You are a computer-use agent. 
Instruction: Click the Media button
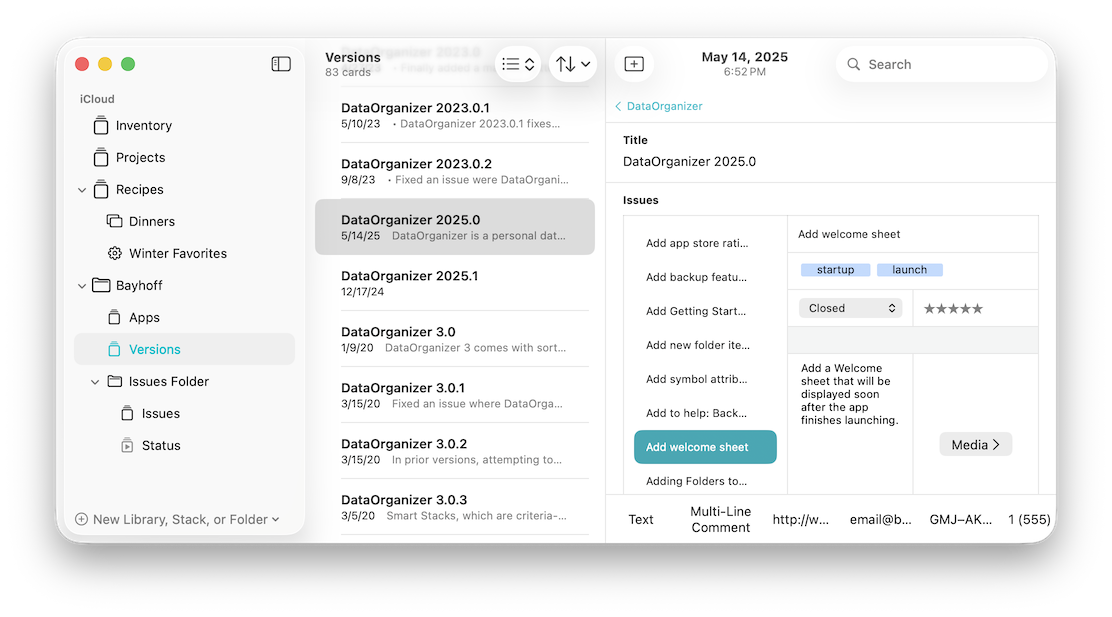[975, 444]
